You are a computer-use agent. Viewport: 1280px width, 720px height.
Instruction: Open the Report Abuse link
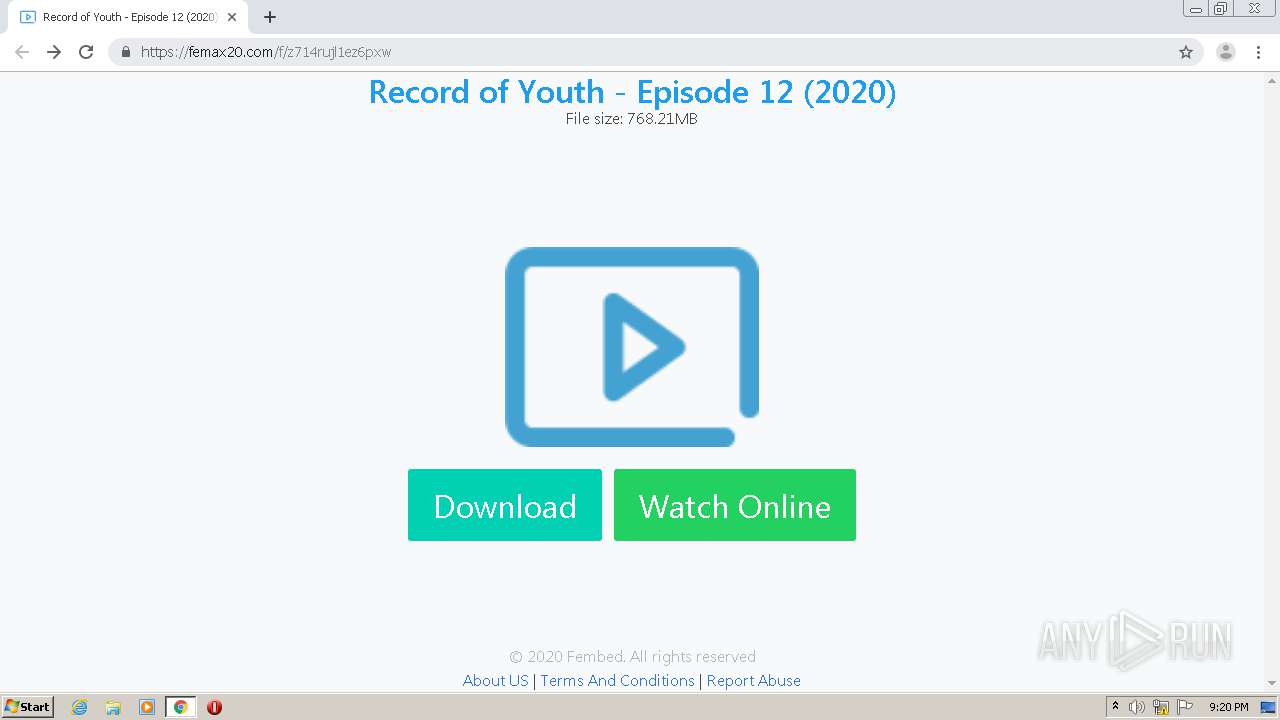[753, 680]
